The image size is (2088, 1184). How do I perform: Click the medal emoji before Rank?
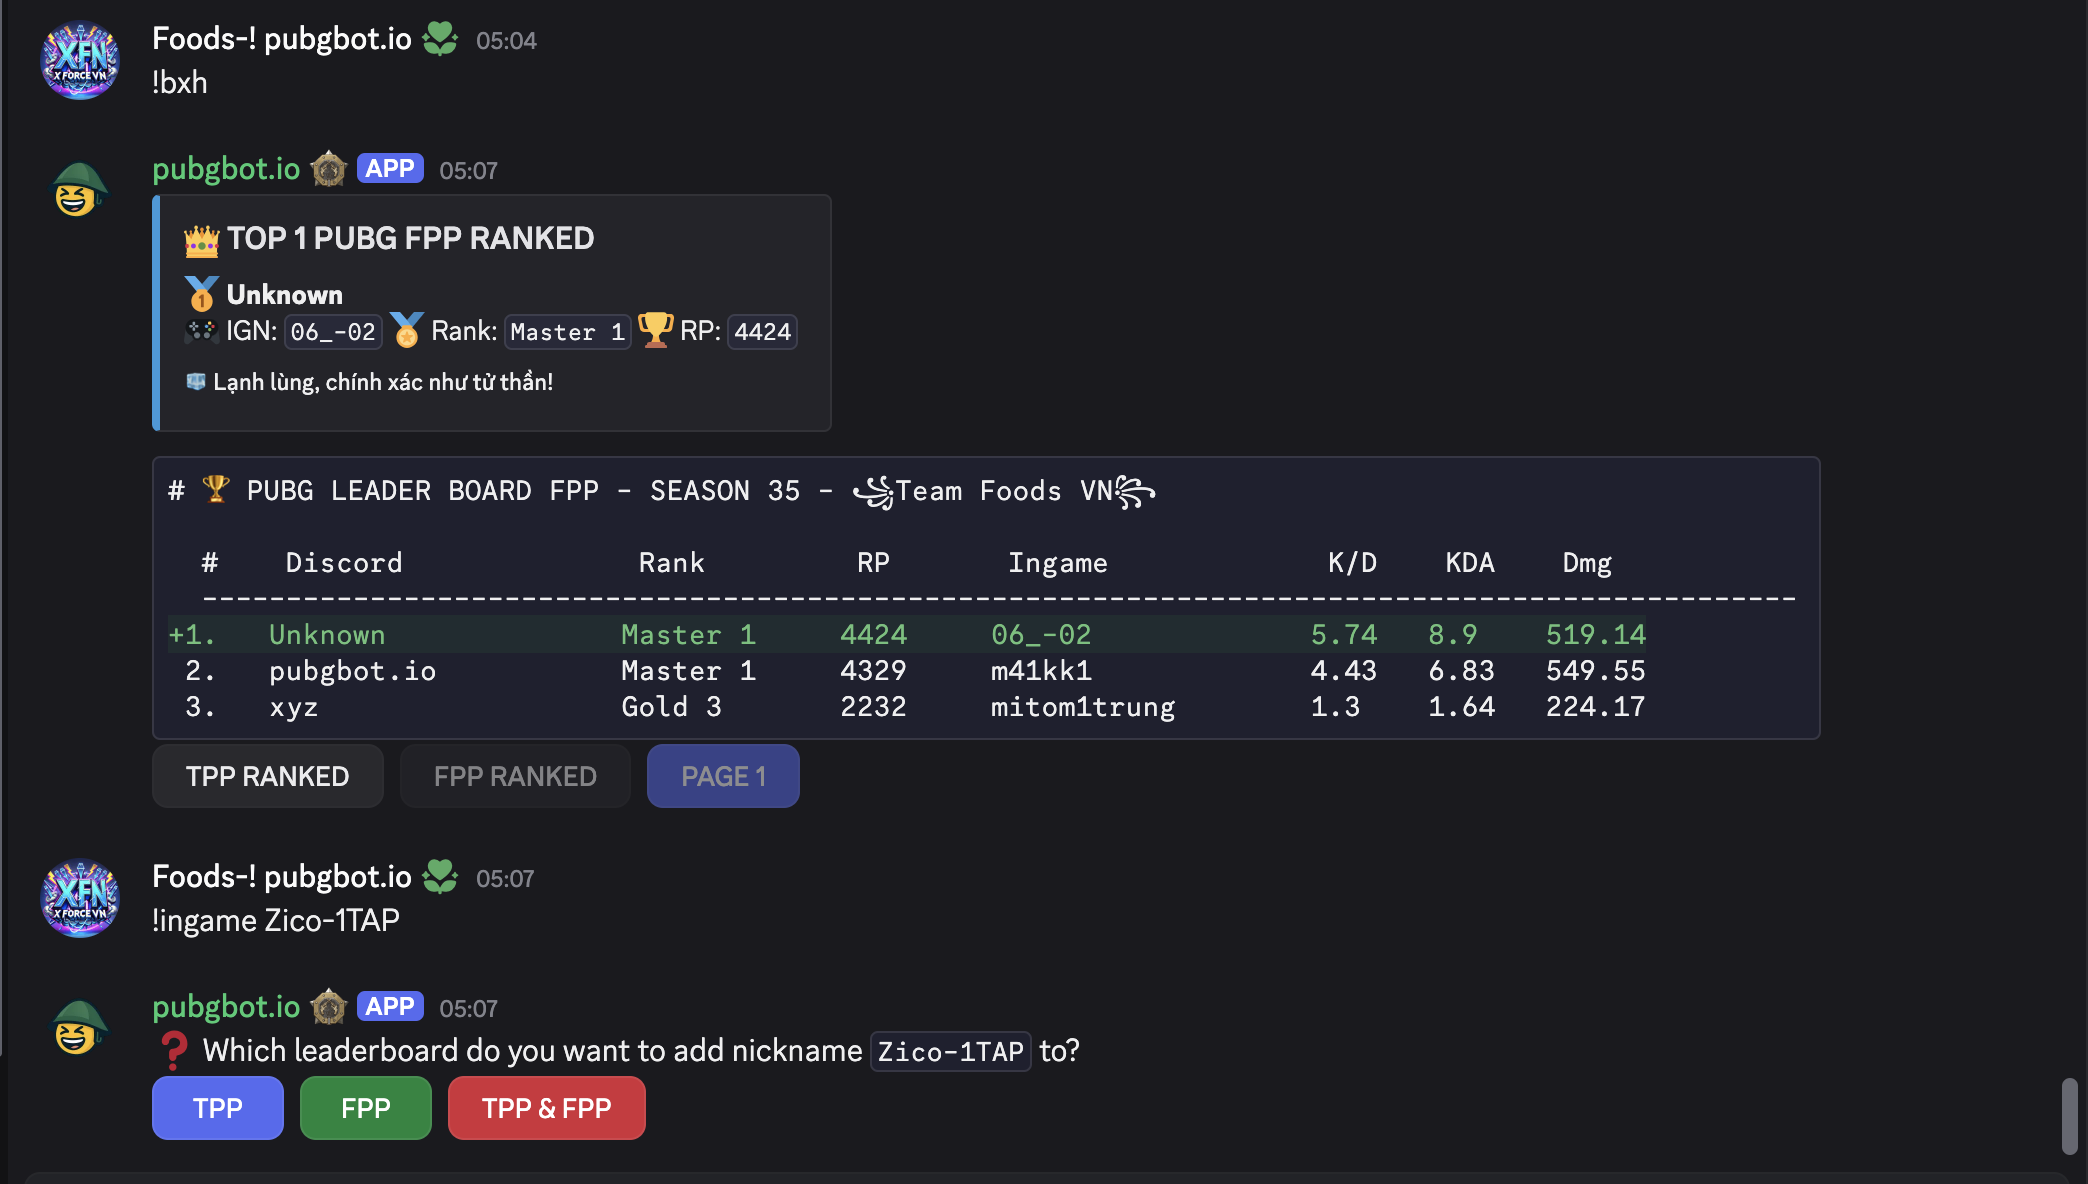coord(407,330)
